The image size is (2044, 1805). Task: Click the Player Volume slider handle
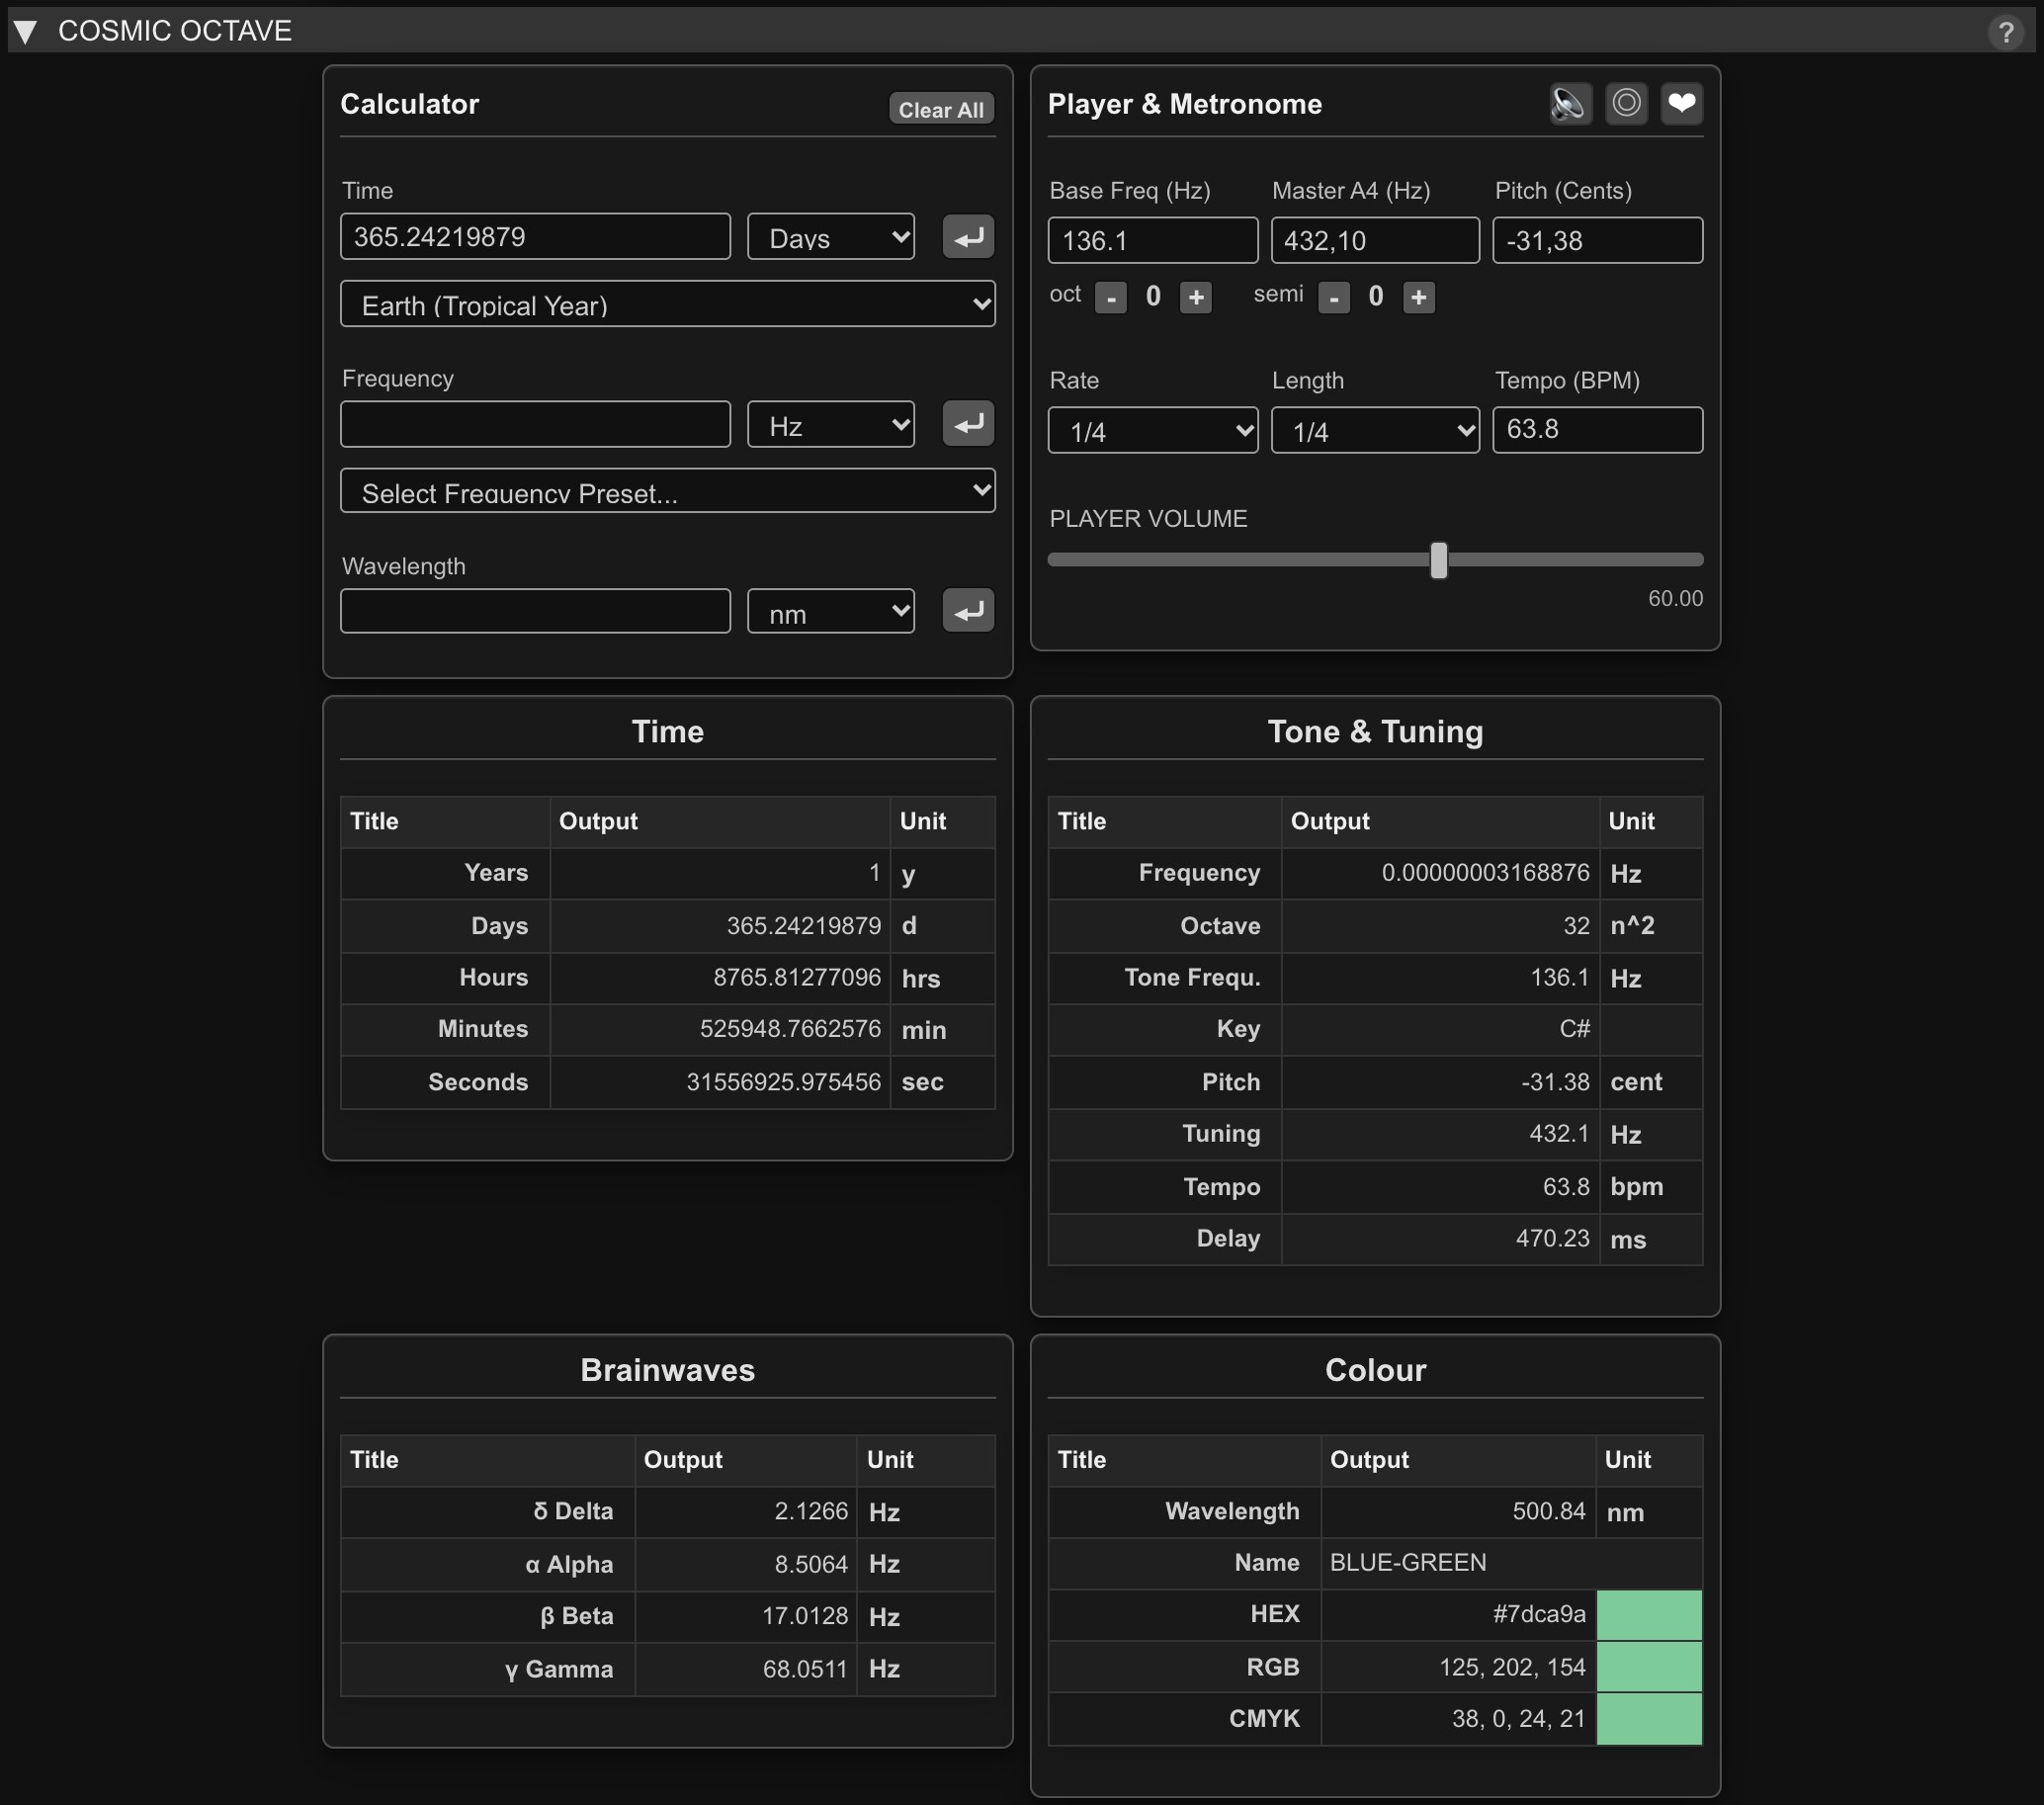tap(1439, 560)
